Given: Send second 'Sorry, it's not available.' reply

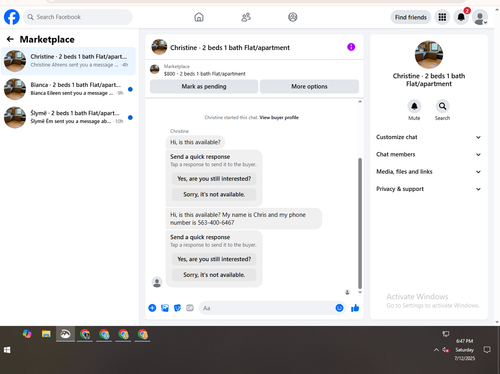Looking at the screenshot, I should click(x=214, y=275).
